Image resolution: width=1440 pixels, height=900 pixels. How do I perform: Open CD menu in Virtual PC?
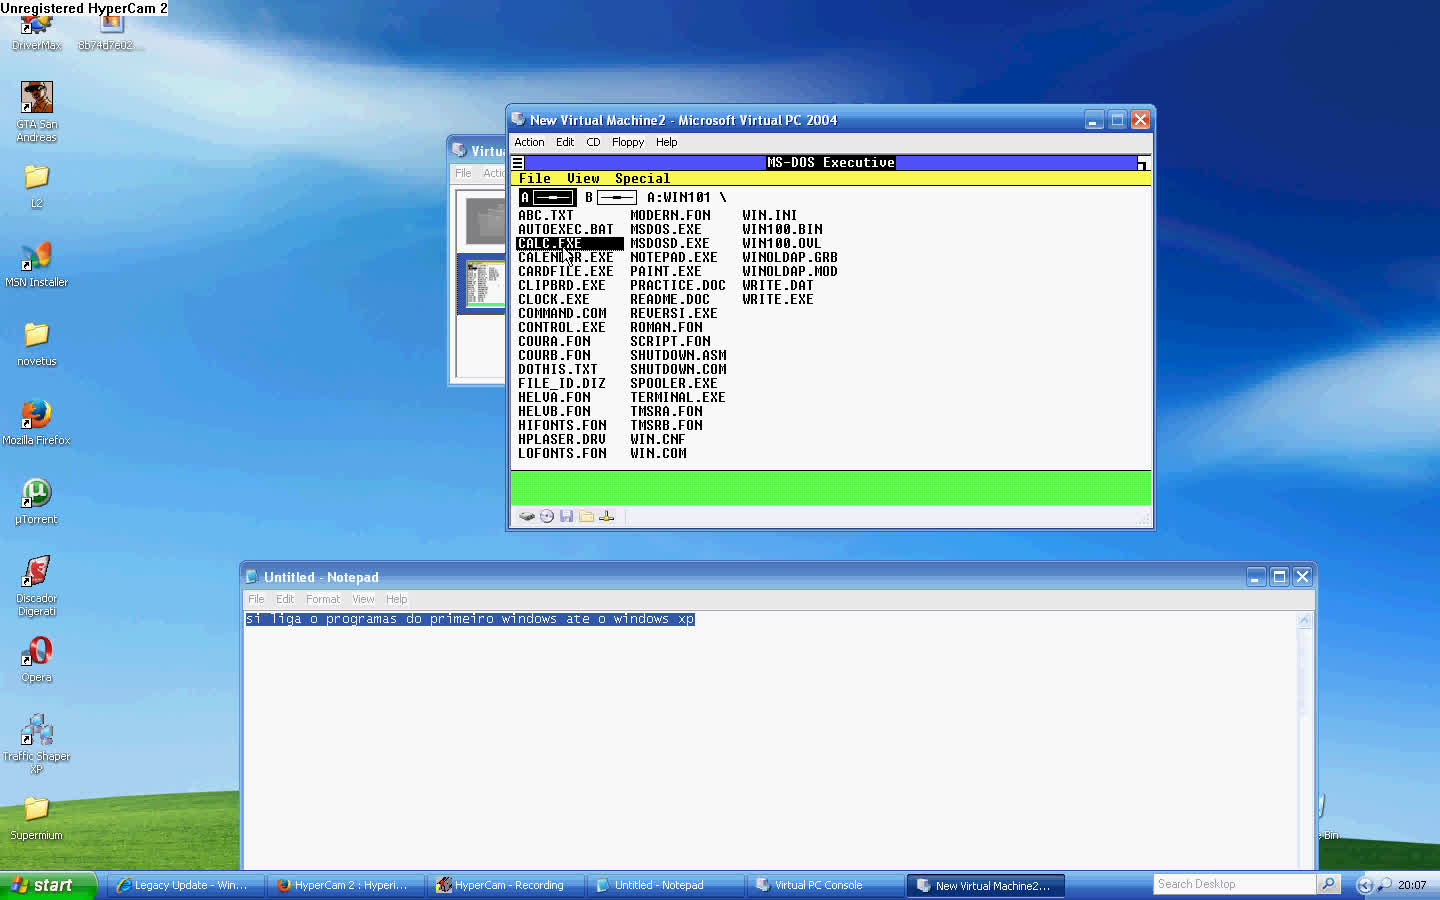593,142
